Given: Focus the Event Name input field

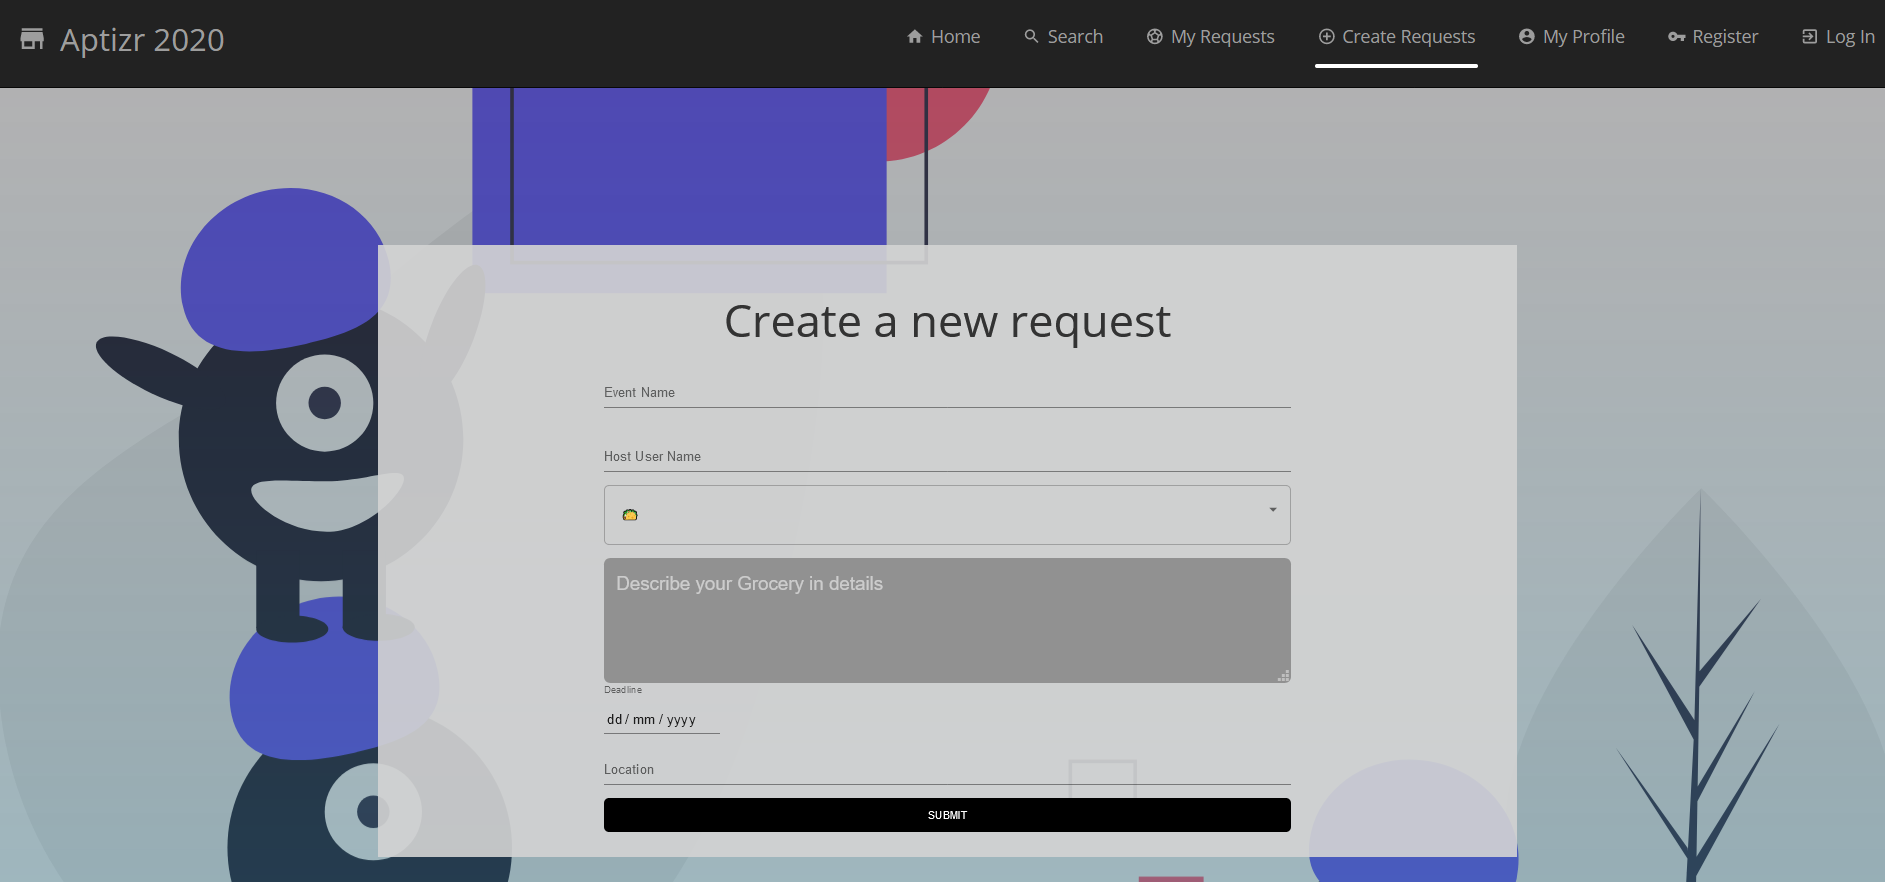Looking at the screenshot, I should pos(947,393).
